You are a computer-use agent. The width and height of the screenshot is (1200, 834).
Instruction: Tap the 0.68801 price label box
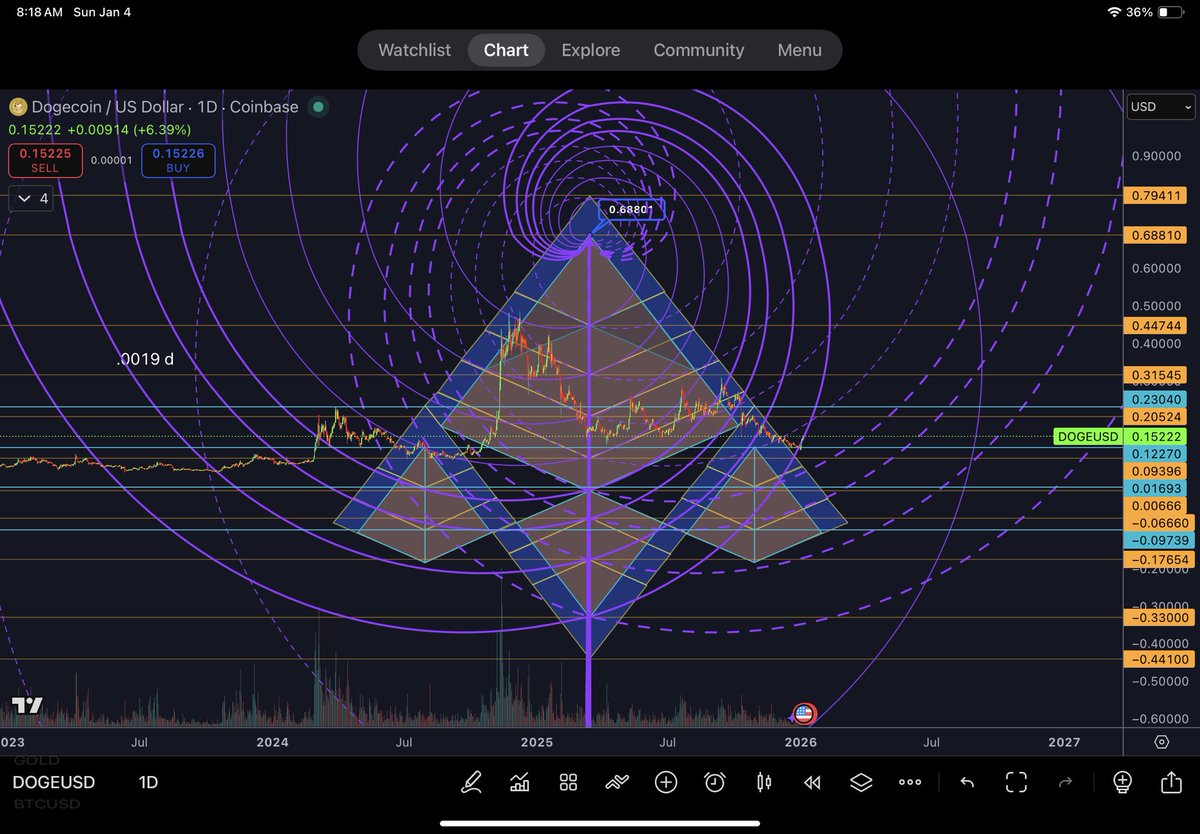631,210
